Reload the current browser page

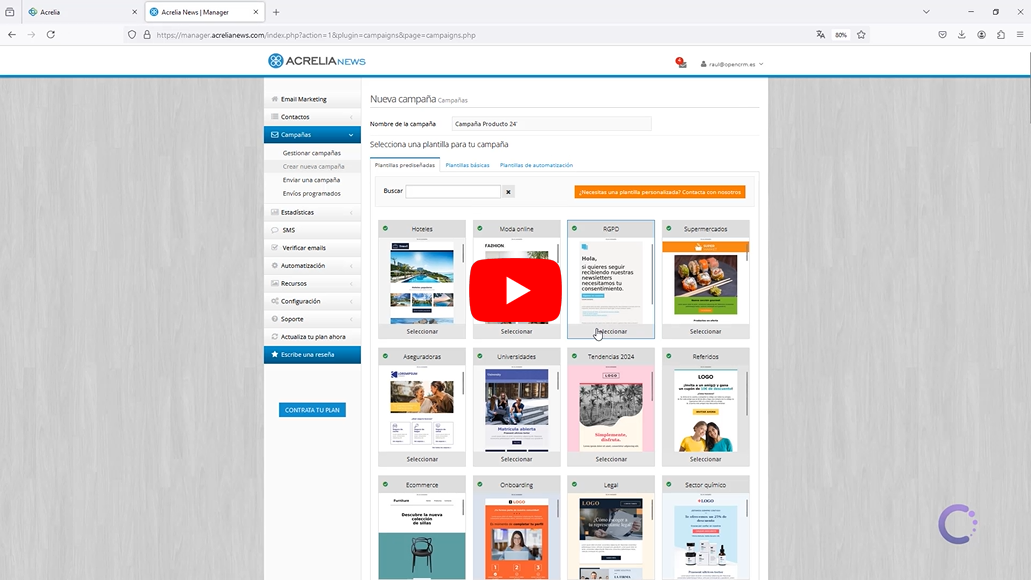coord(51,35)
